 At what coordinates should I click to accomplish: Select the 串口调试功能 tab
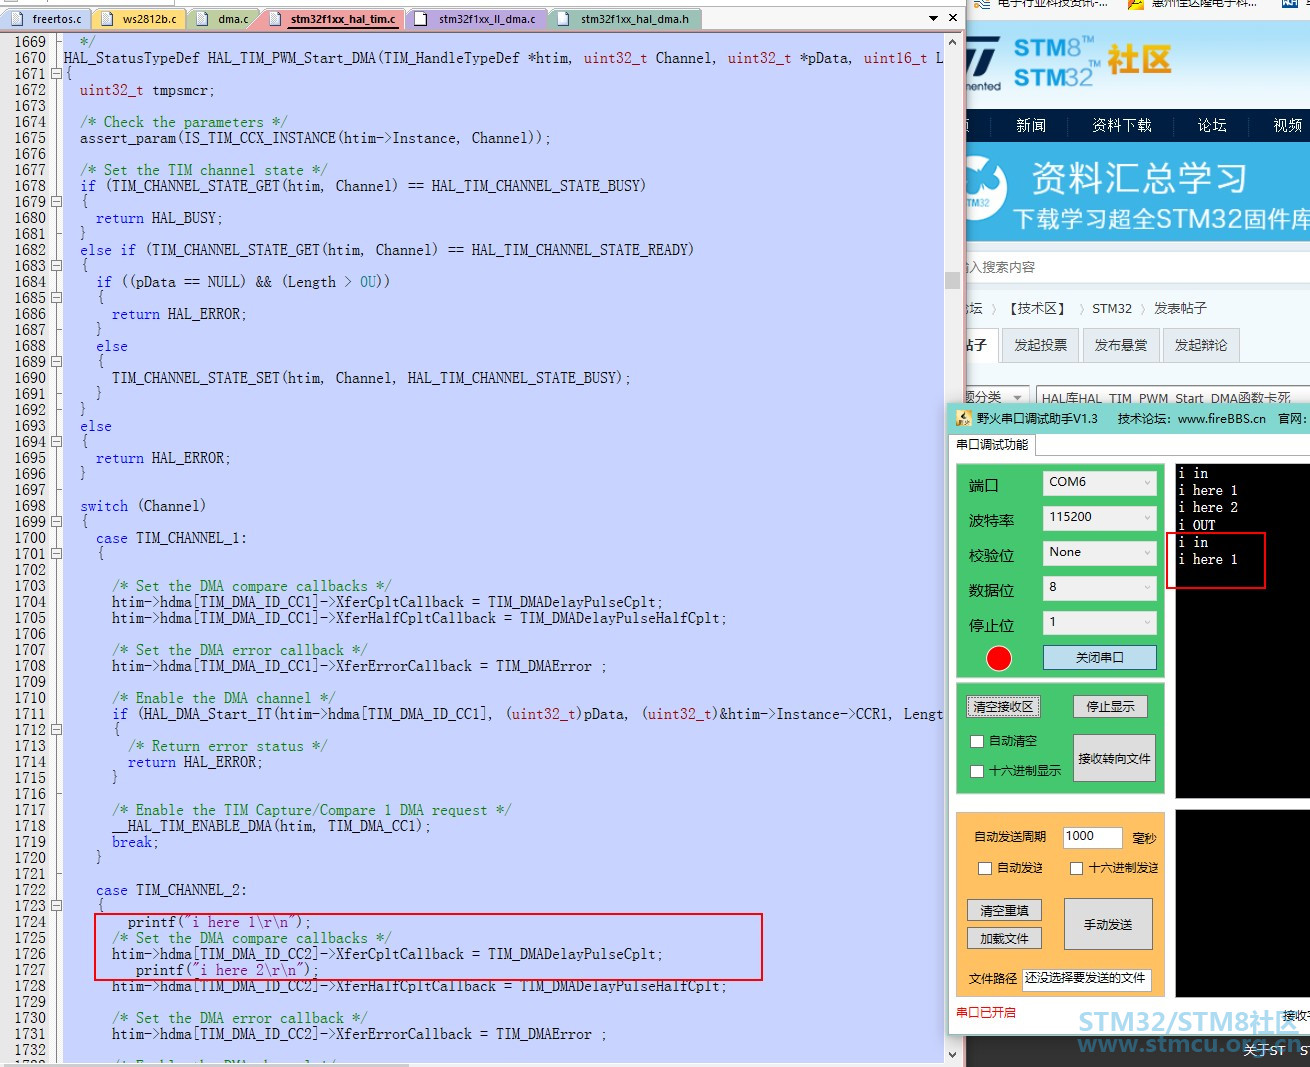click(x=992, y=445)
